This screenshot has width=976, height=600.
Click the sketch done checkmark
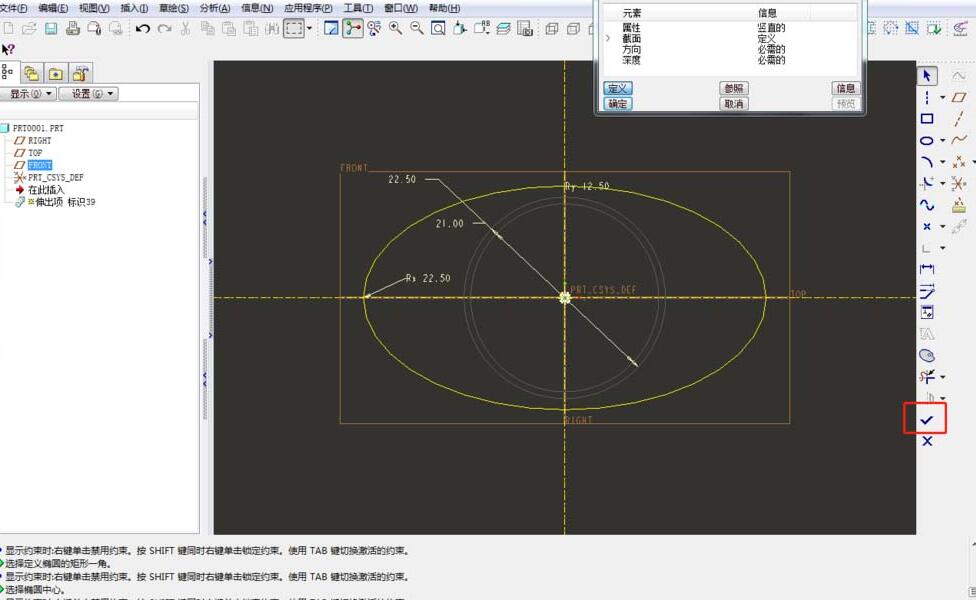(926, 420)
